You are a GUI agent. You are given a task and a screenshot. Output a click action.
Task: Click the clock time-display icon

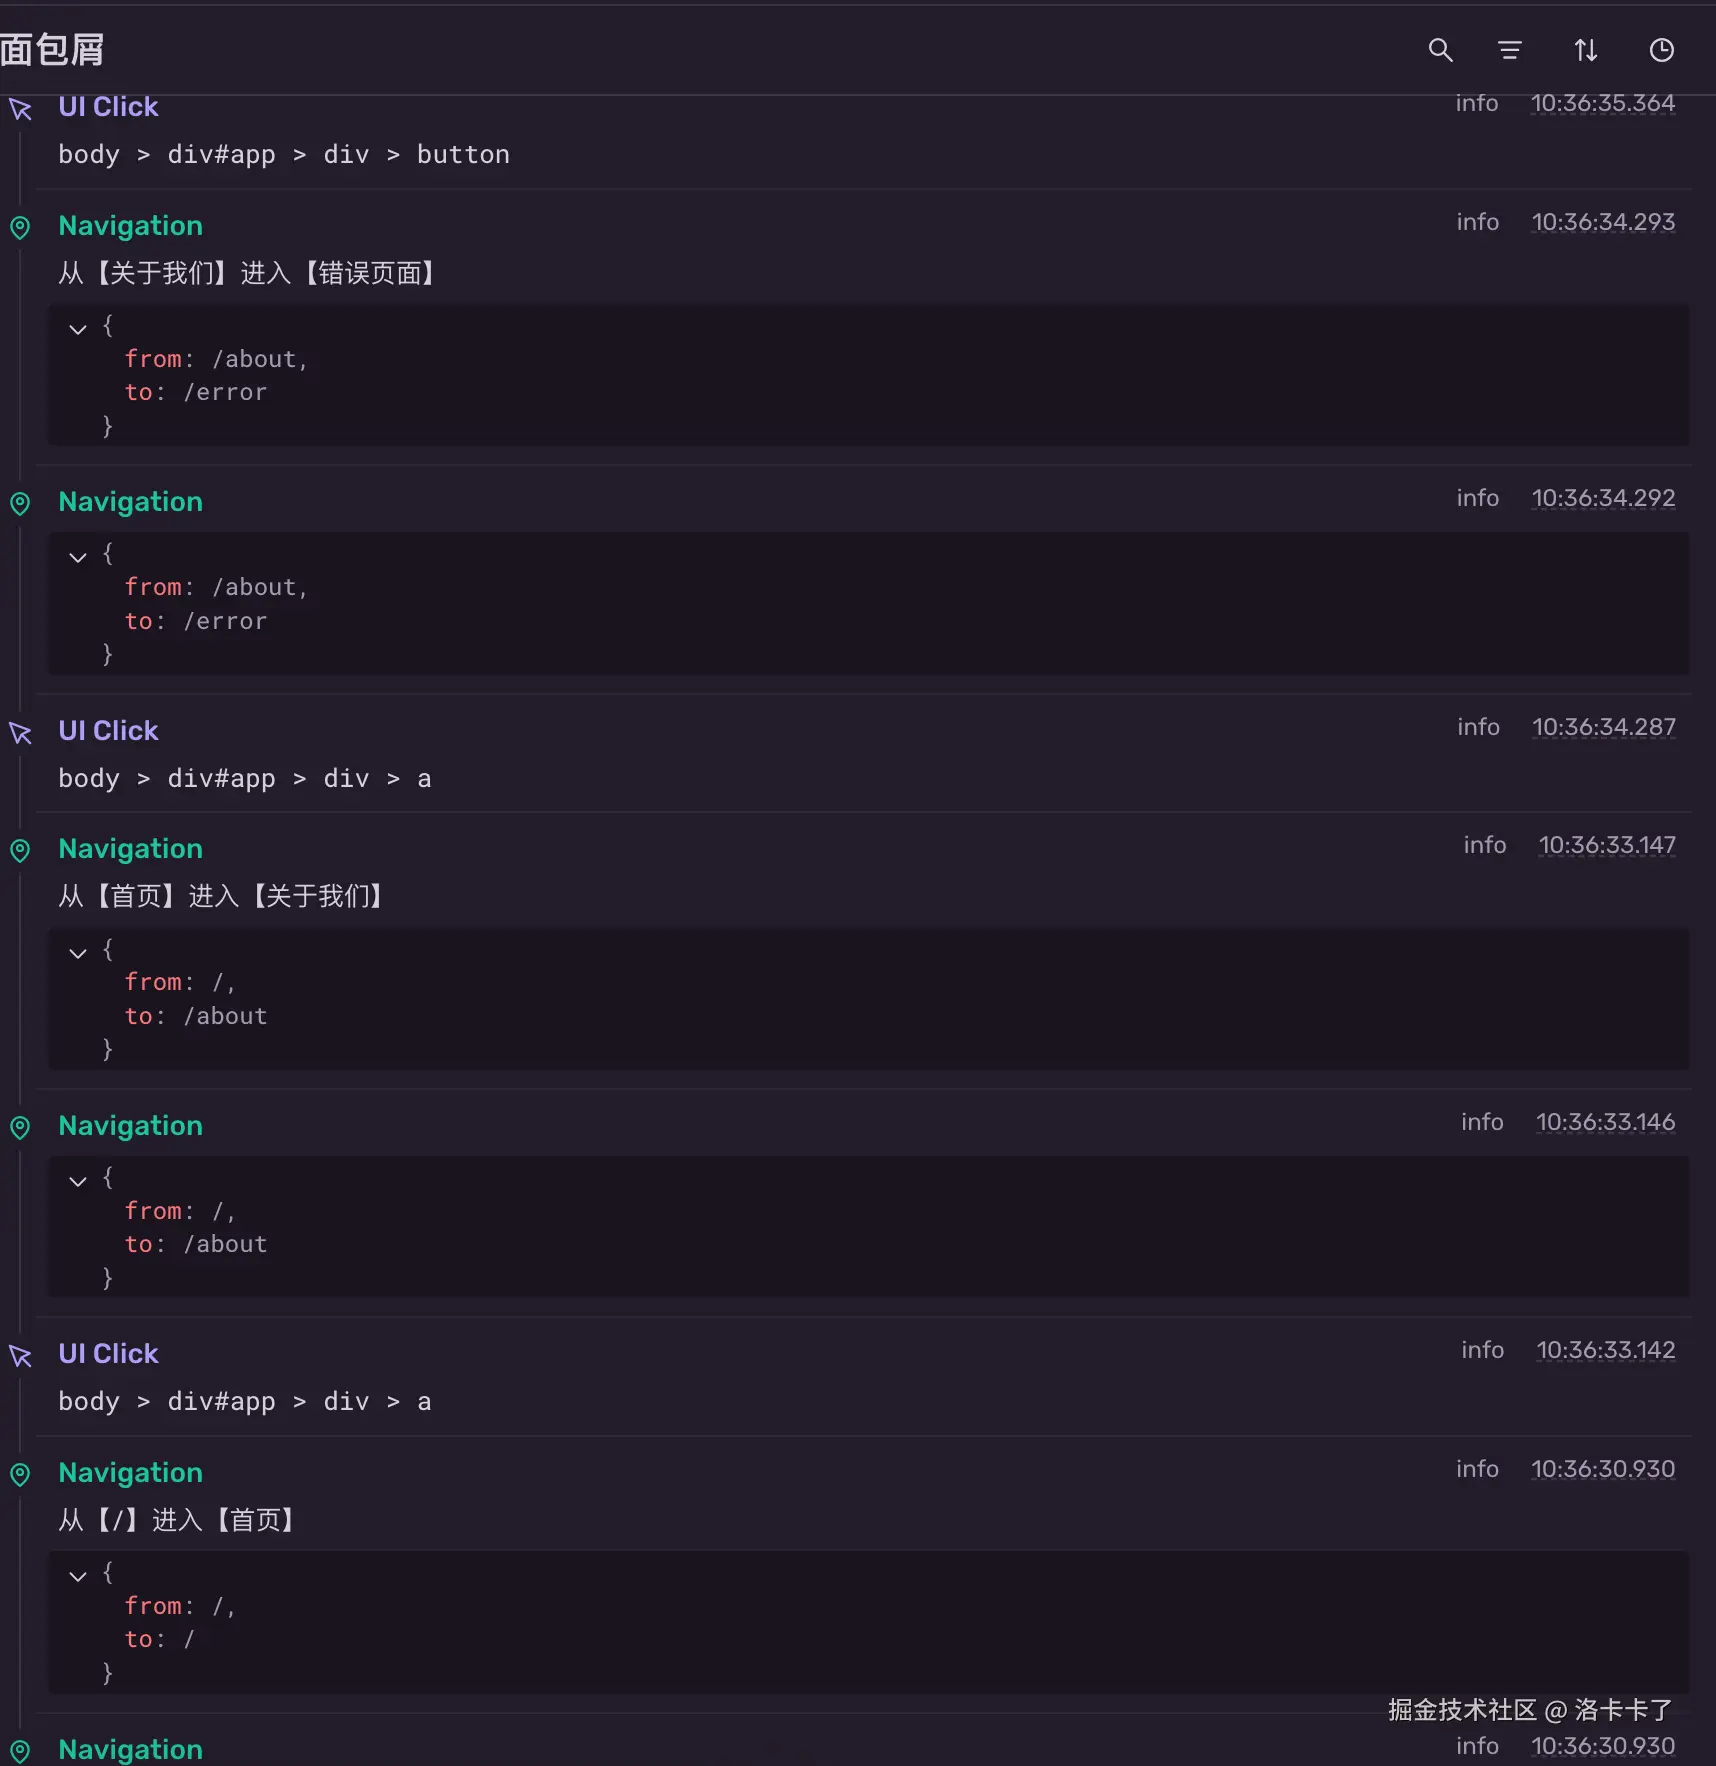1661,50
